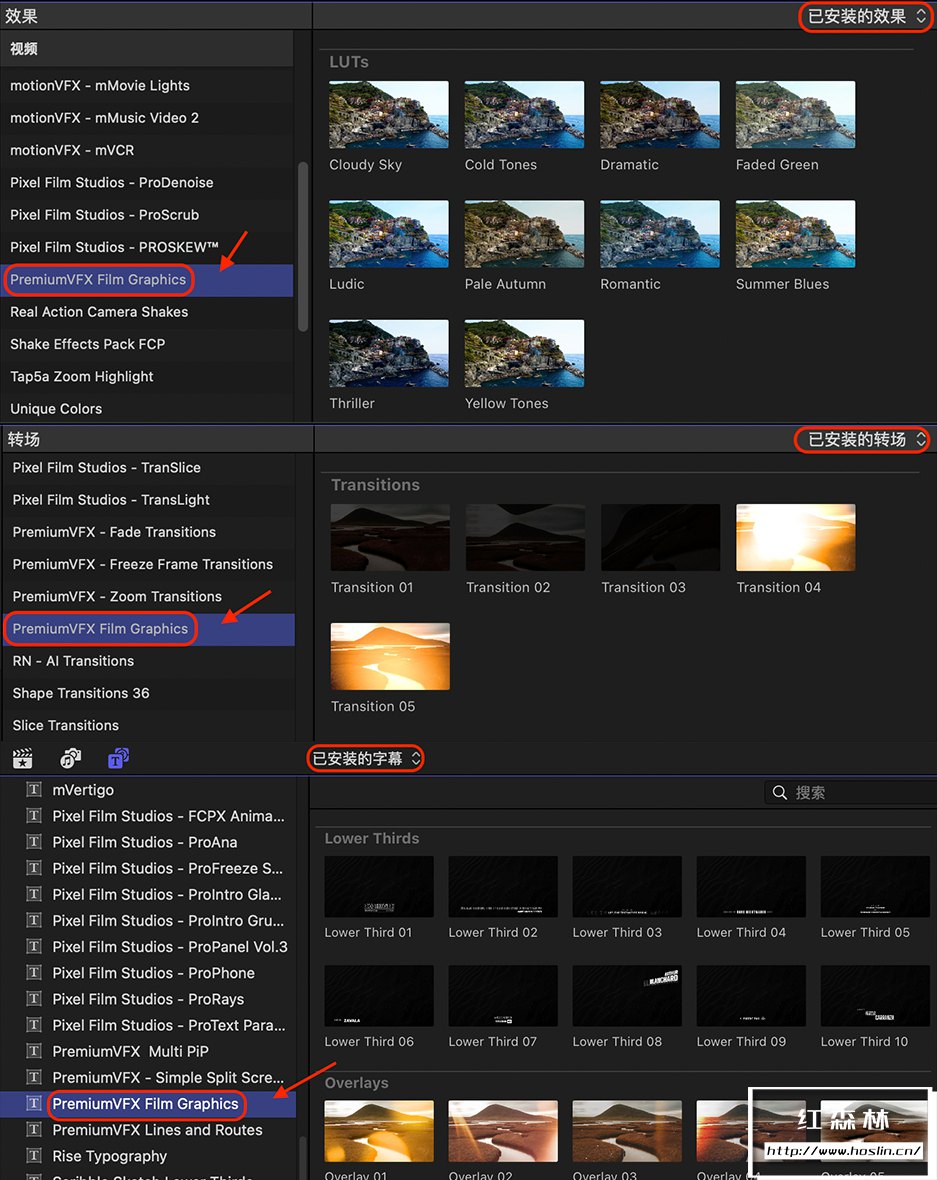This screenshot has height=1180, width=937.
Task: Click the title icon beside Rise Typography
Action: click(34, 1156)
